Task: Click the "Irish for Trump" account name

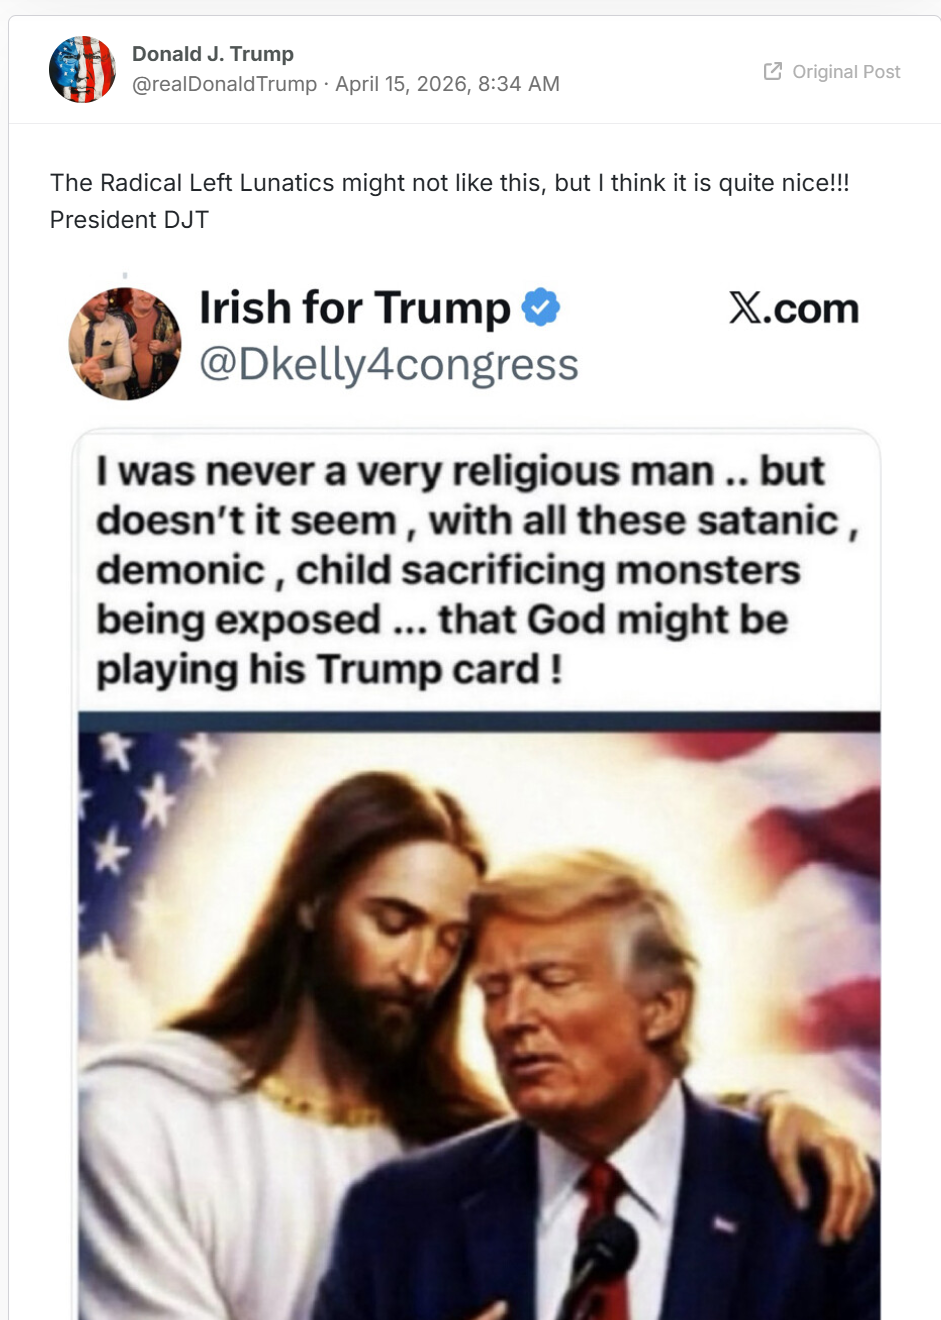Action: coord(354,308)
